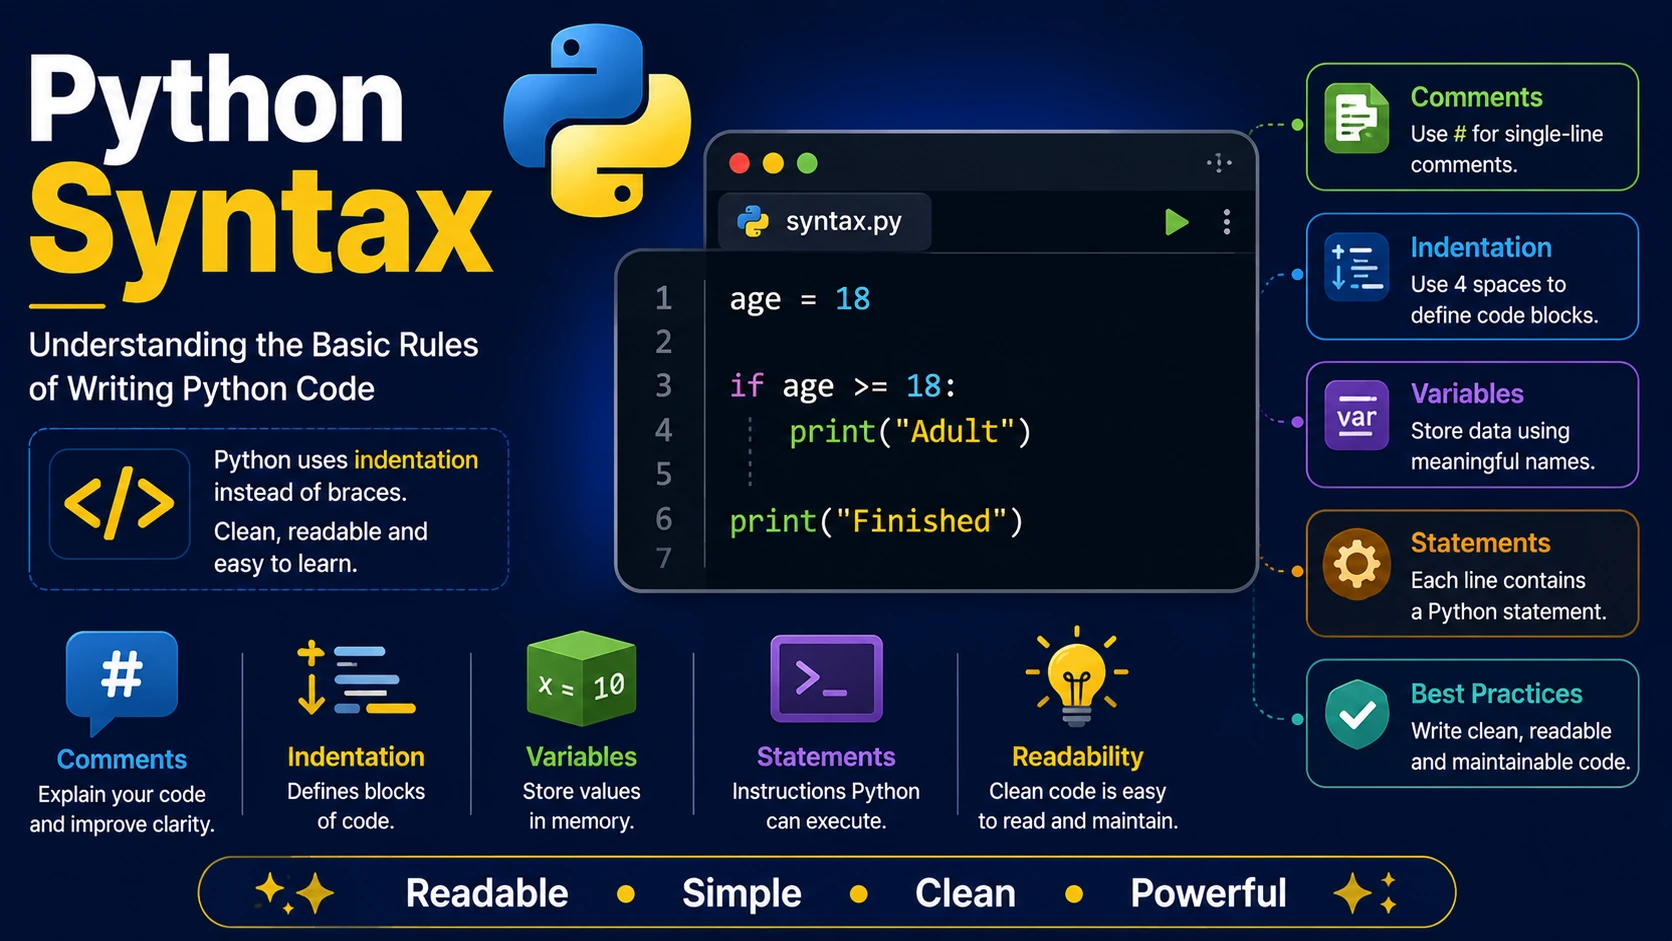Click the purple var Variables icon
The height and width of the screenshot is (941, 1672).
[1356, 416]
